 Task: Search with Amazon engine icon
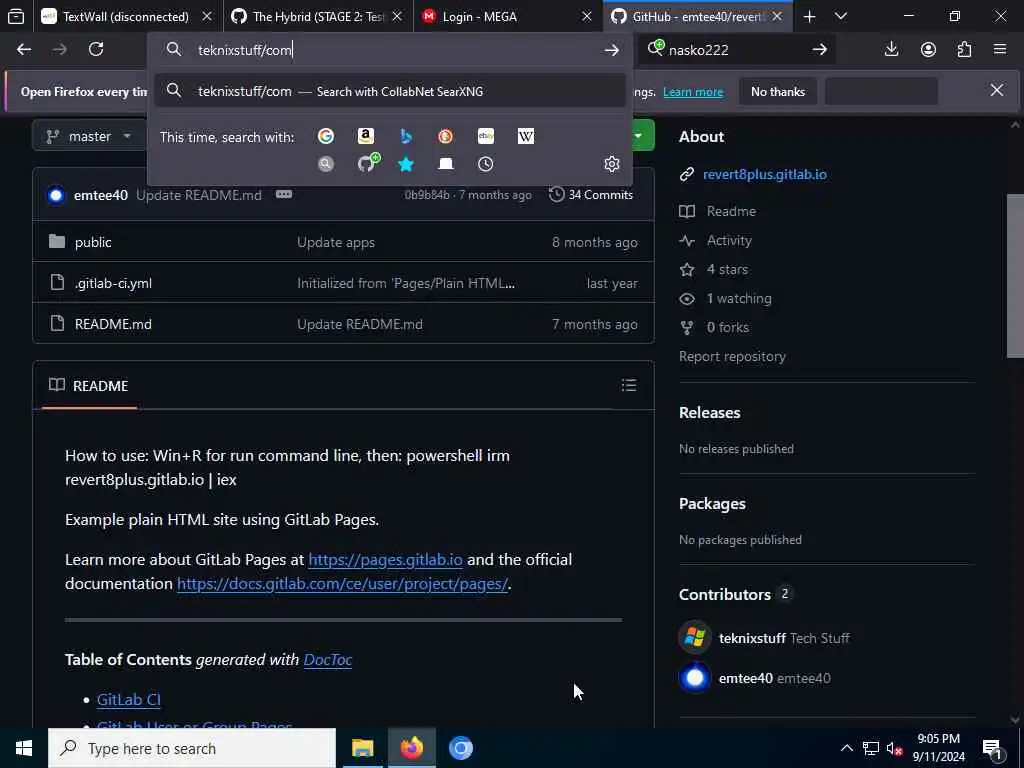(366, 136)
